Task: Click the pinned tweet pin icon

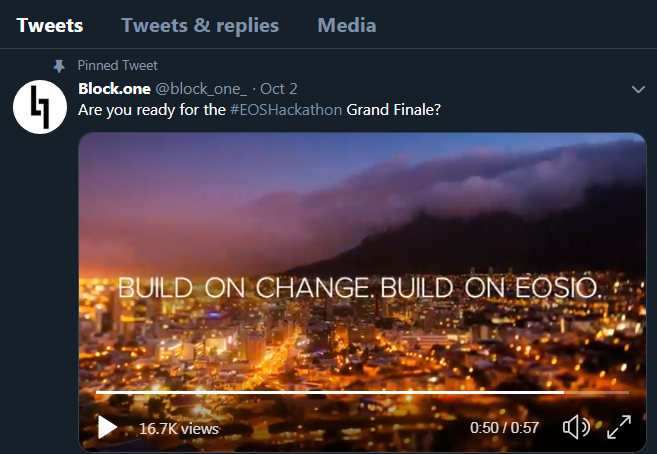Action: pyautogui.click(x=59, y=66)
